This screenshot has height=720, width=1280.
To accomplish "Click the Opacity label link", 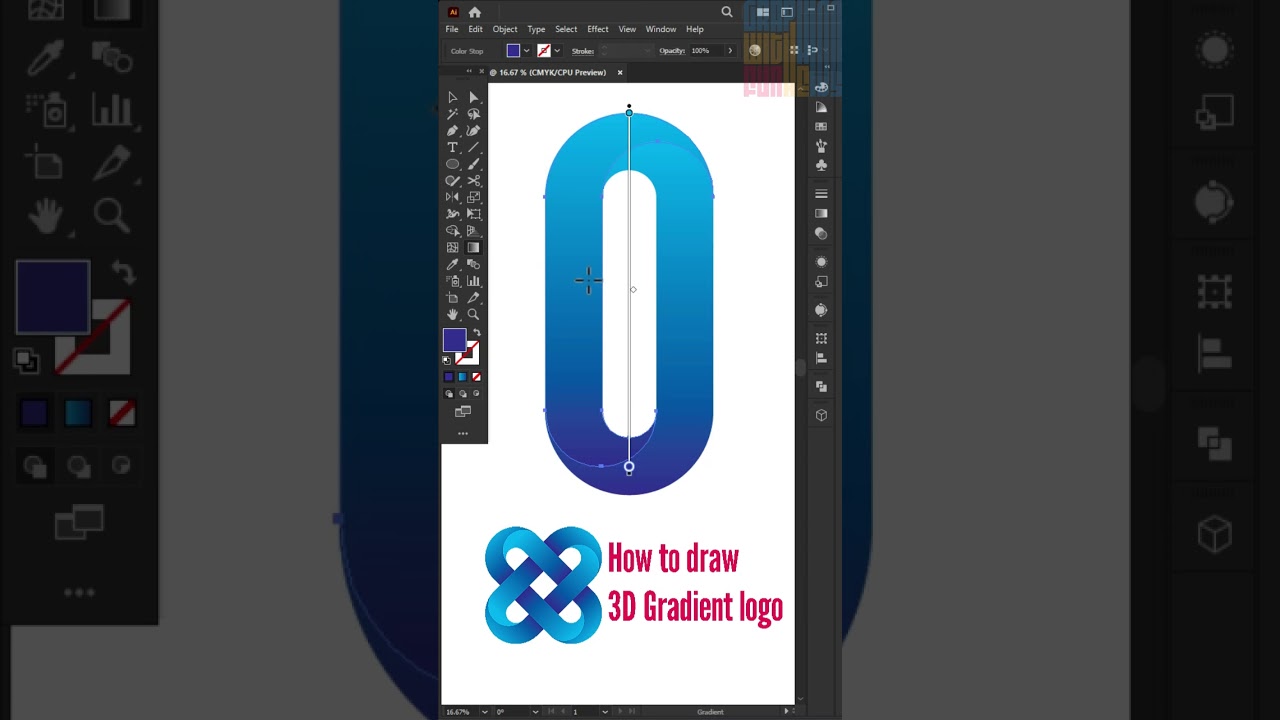I will [x=672, y=51].
